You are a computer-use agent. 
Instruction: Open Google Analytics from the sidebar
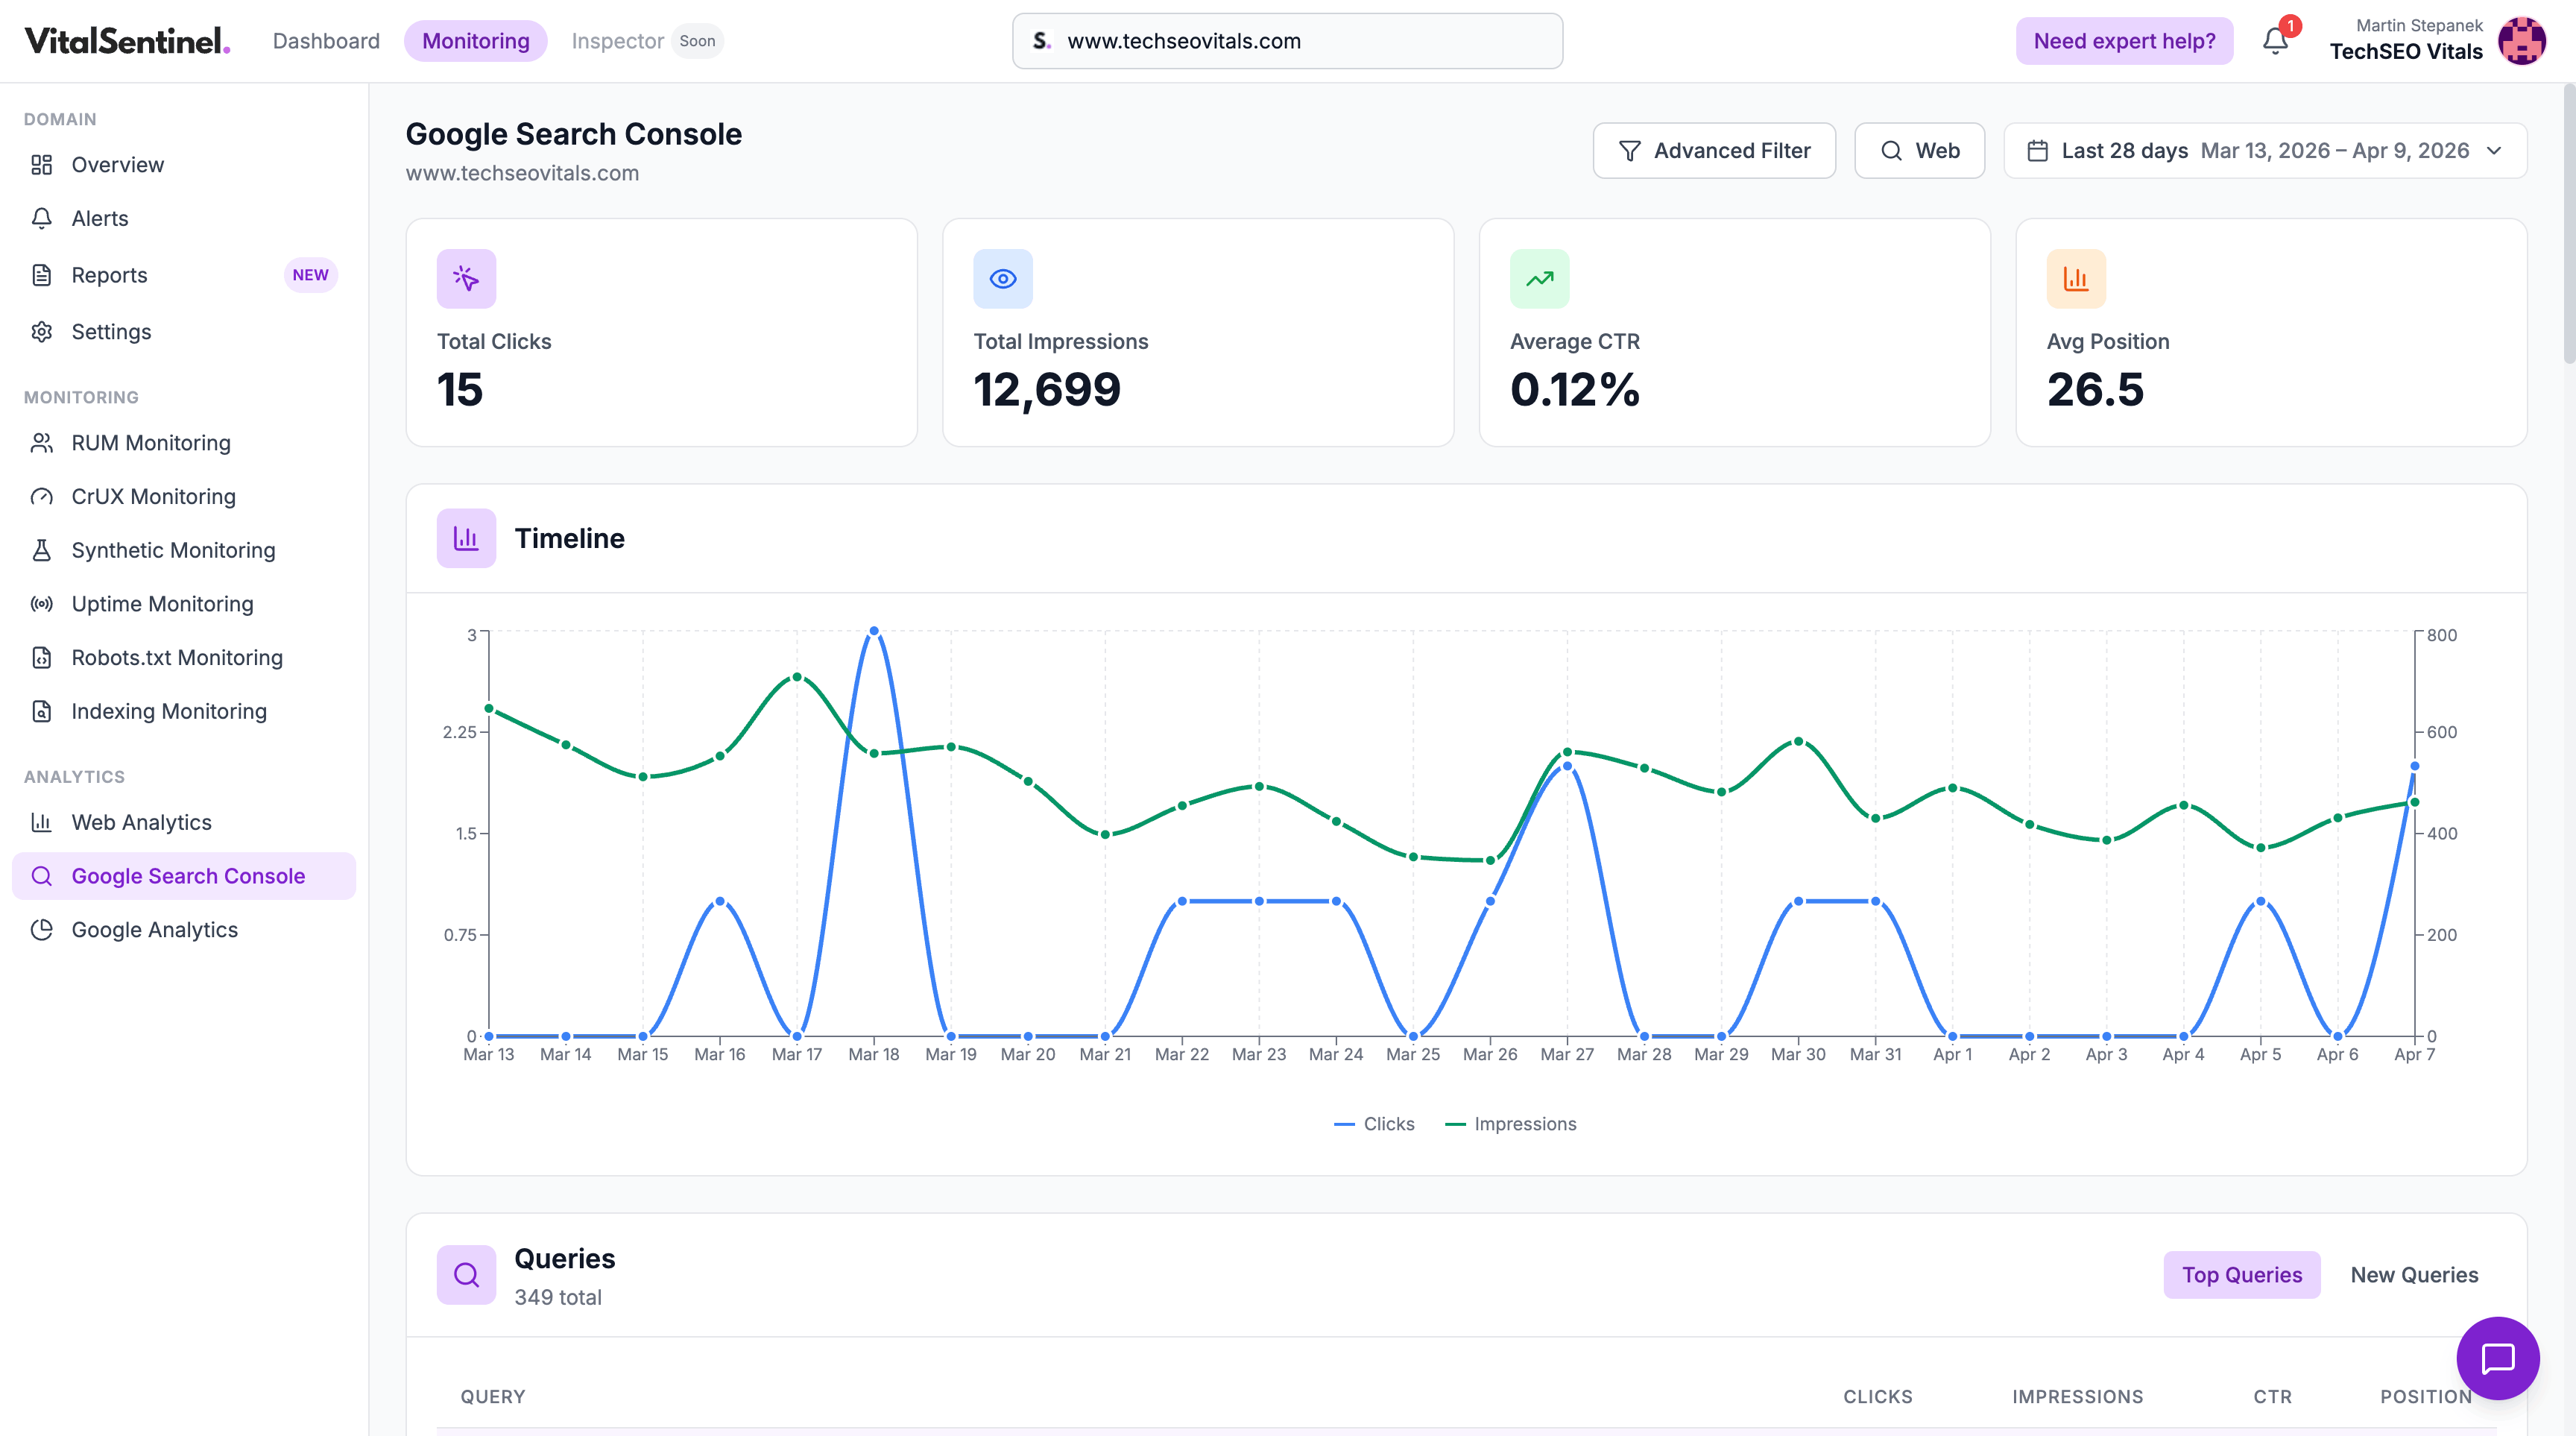click(x=155, y=929)
